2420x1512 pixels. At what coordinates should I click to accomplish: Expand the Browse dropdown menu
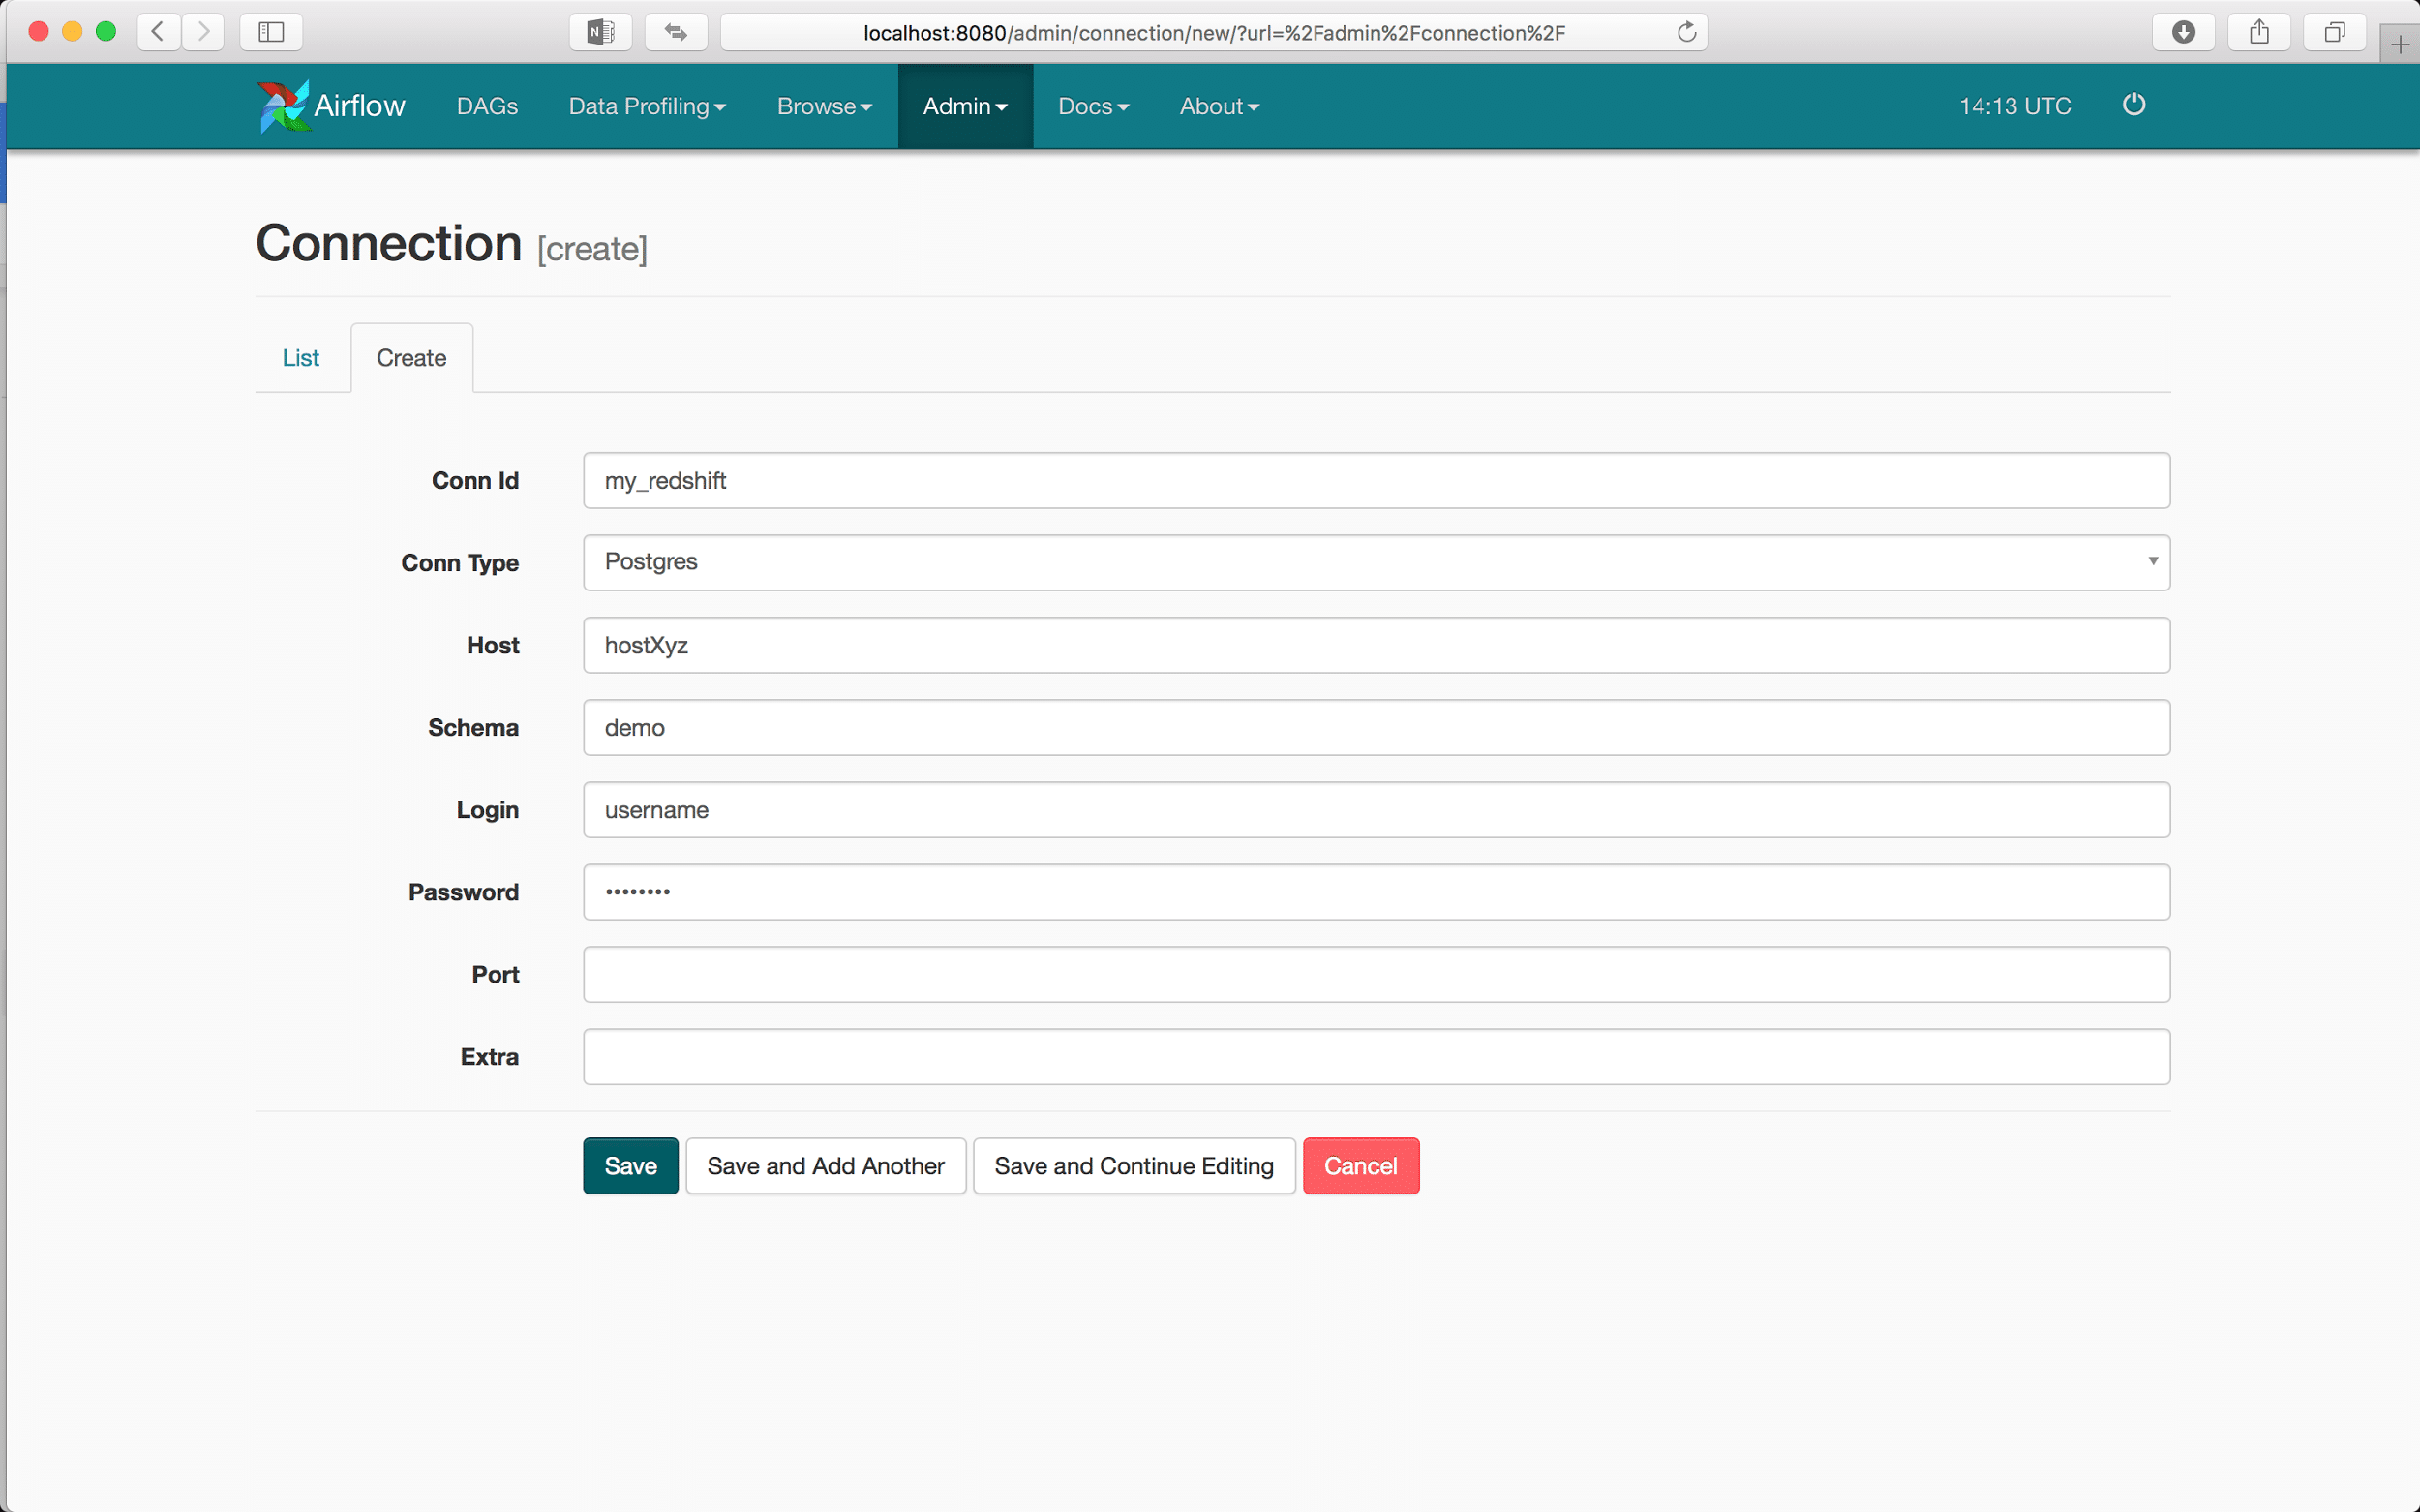tap(826, 106)
